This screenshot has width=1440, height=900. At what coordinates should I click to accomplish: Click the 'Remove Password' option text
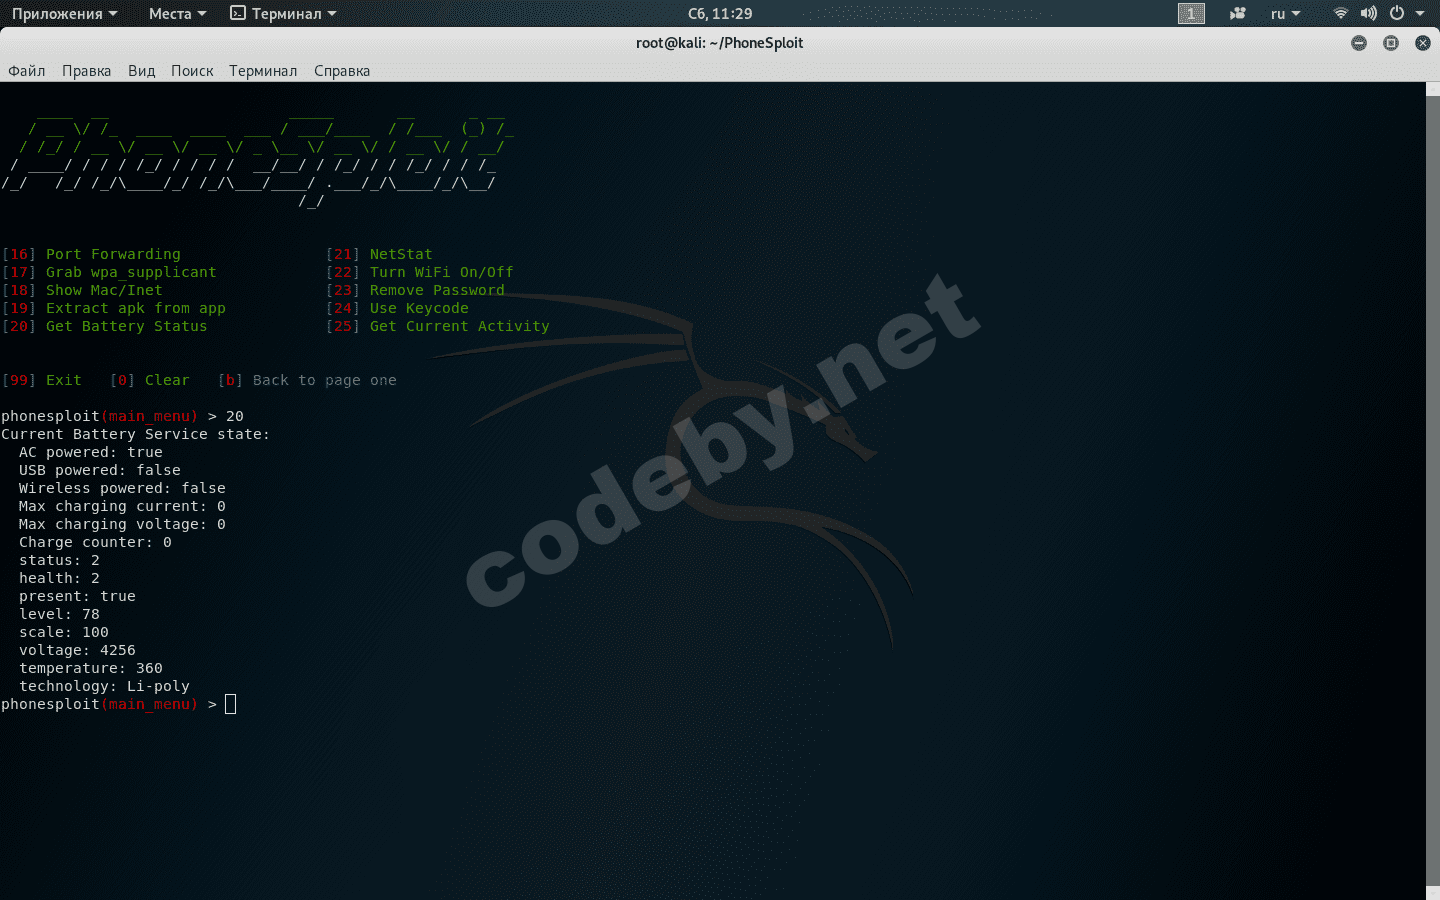pos(437,290)
